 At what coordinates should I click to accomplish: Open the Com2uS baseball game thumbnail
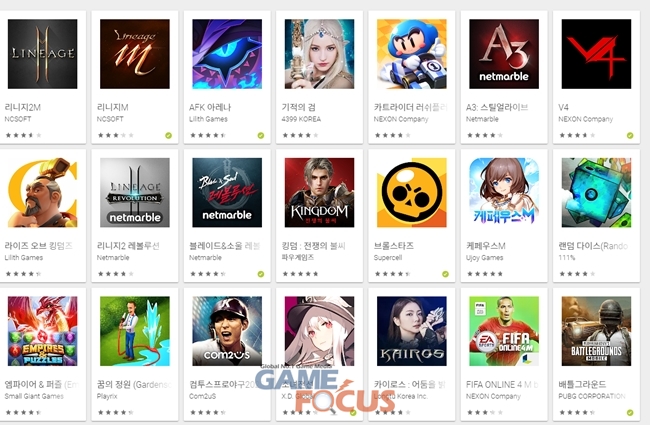pyautogui.click(x=227, y=331)
